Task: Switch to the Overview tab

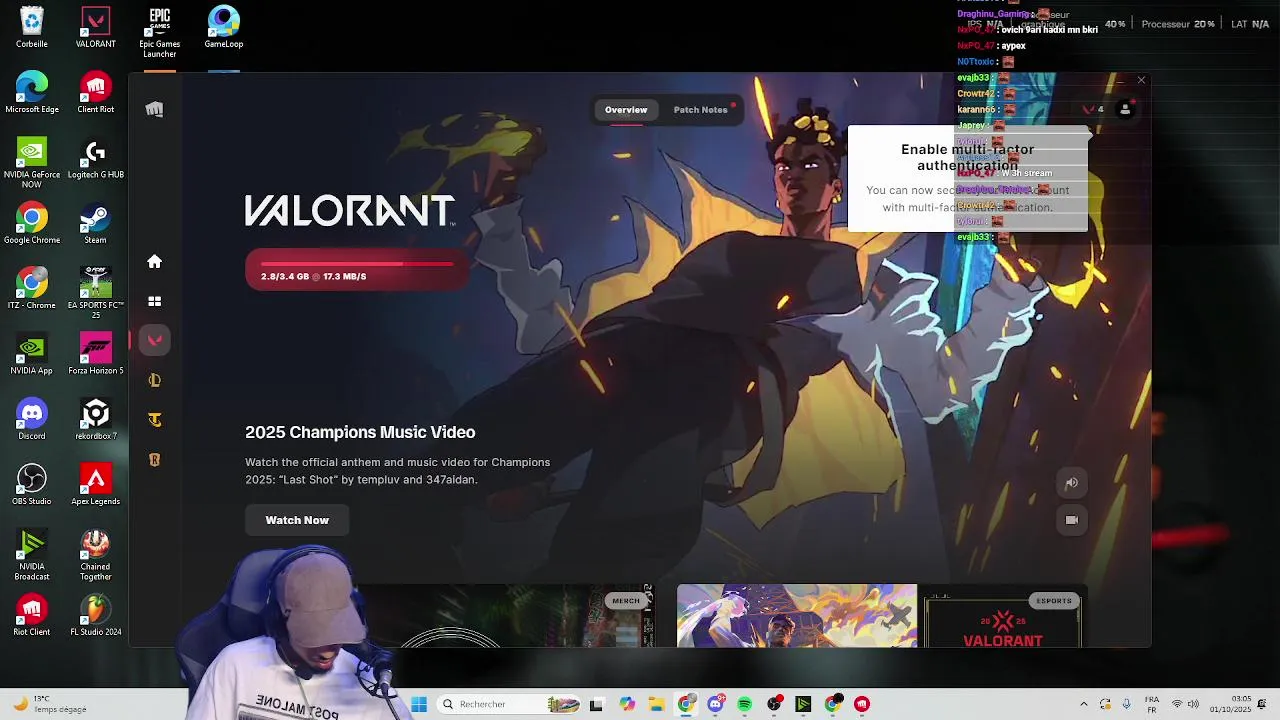Action: (x=626, y=110)
